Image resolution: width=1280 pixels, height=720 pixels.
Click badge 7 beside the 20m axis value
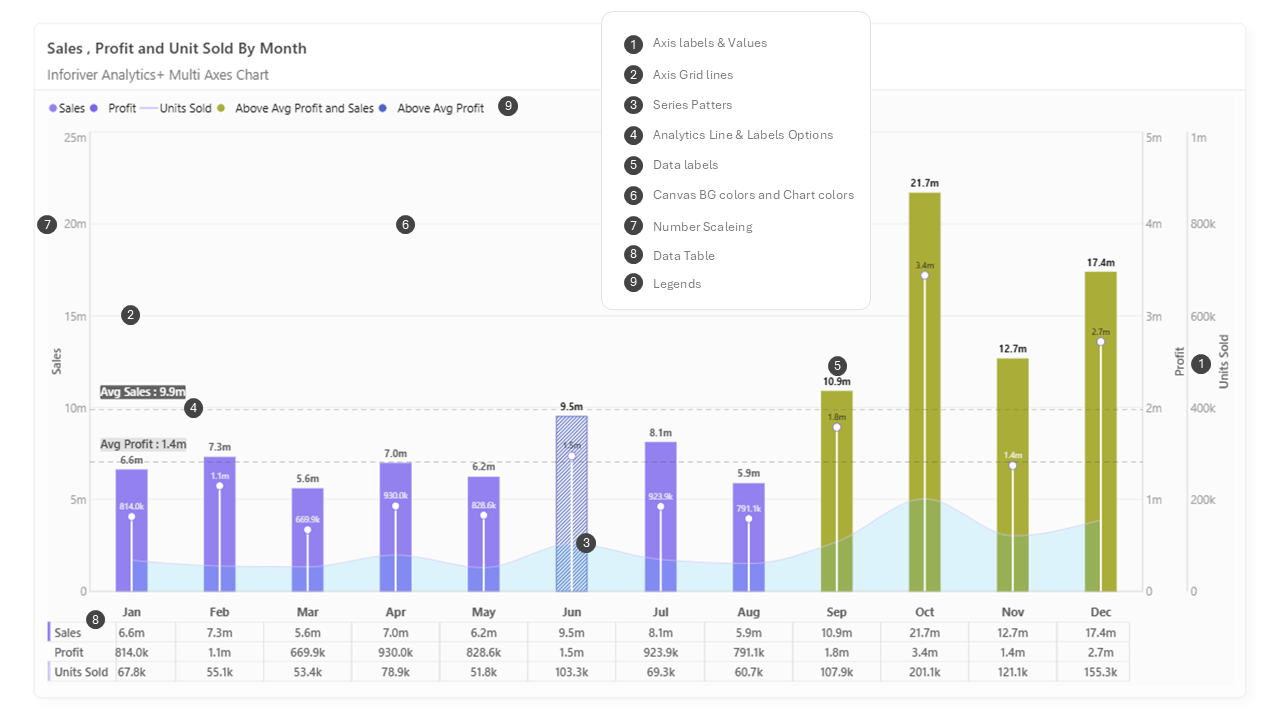pyautogui.click(x=47, y=225)
